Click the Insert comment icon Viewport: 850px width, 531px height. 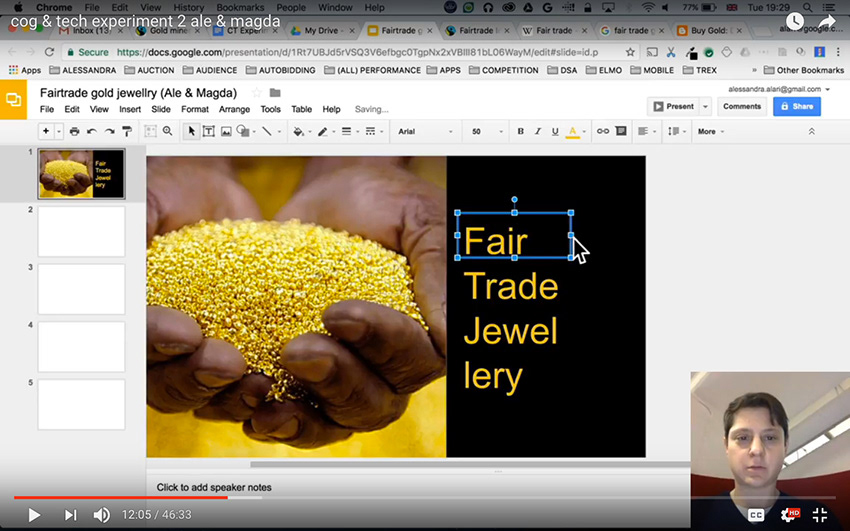pos(621,131)
